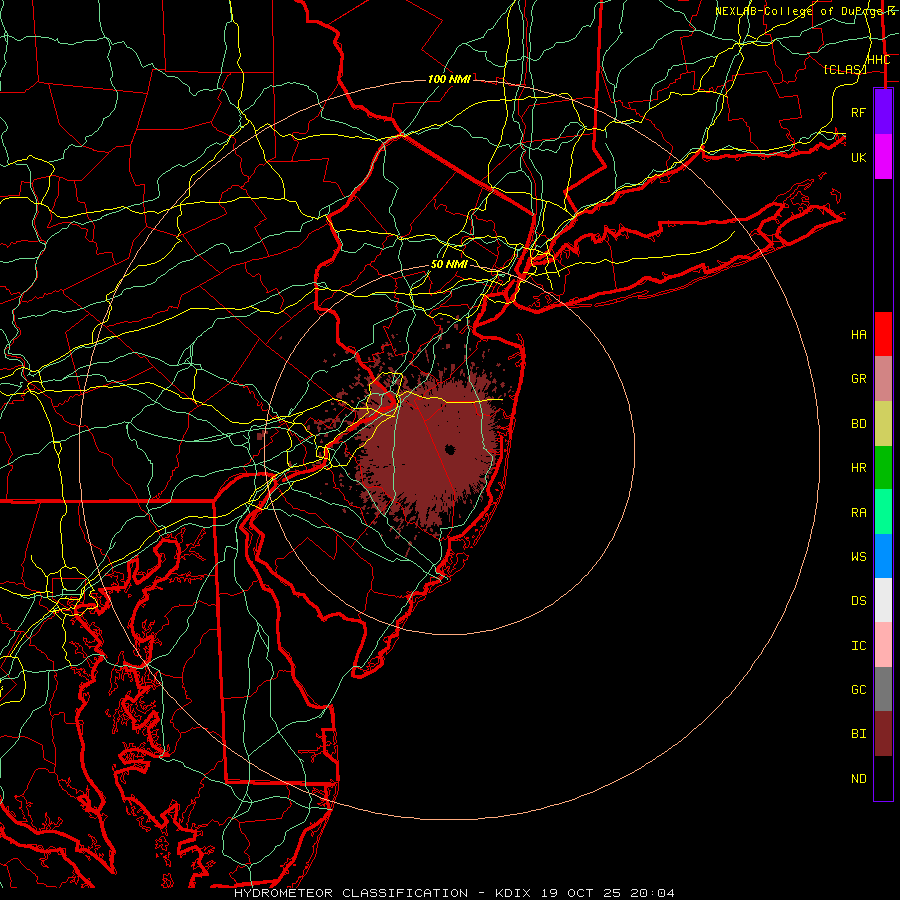Image resolution: width=900 pixels, height=900 pixels.
Task: Select the GC legend label
Action: click(x=858, y=689)
